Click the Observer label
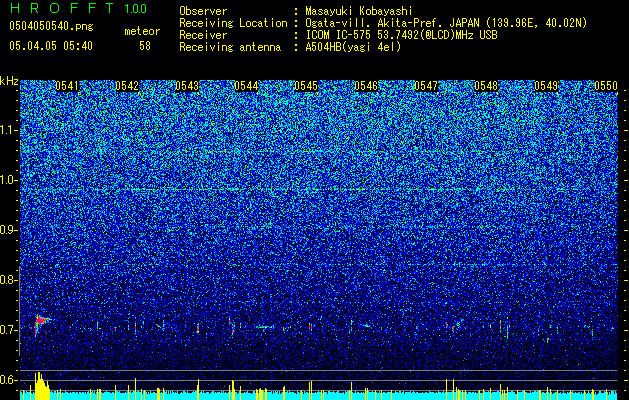Screen dimensions: 629x400 (203, 11)
